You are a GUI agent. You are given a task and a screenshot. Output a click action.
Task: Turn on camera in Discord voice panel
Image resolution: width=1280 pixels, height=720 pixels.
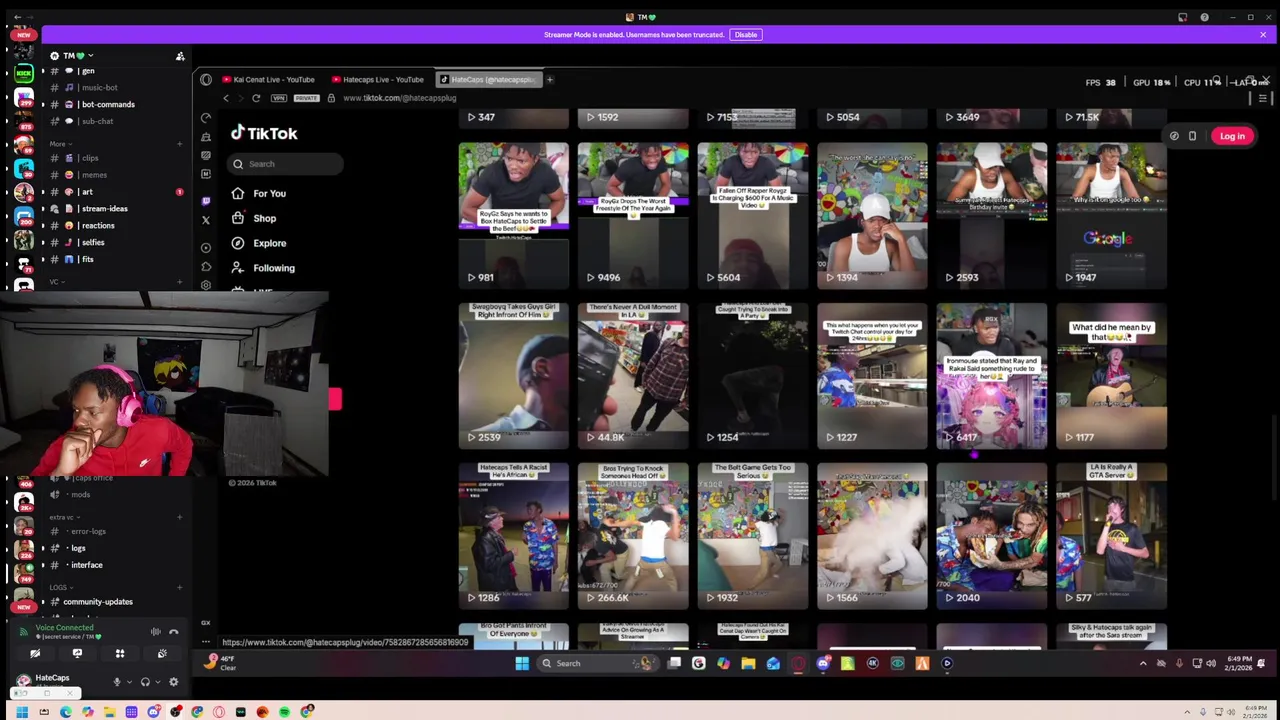coord(35,653)
